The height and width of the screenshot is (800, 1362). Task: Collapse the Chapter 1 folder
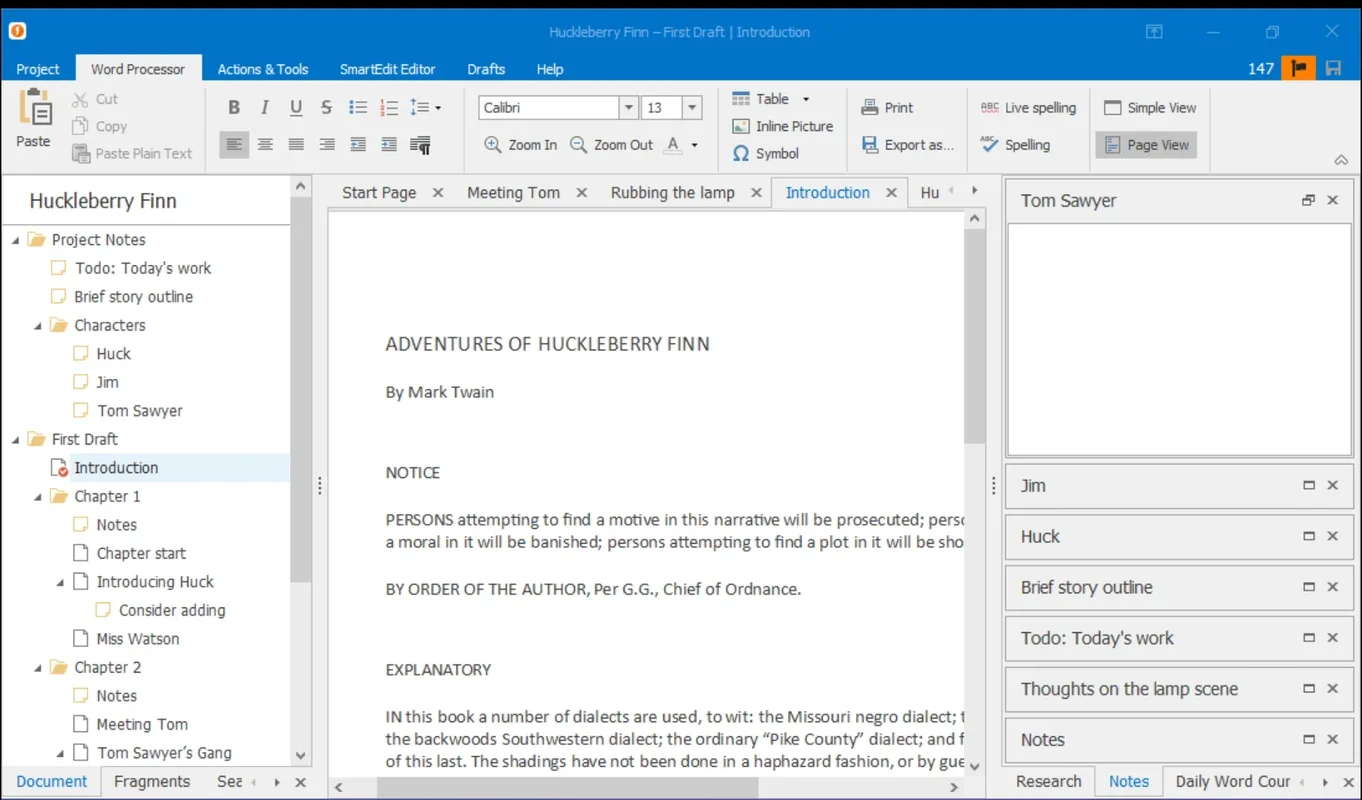[x=38, y=497]
